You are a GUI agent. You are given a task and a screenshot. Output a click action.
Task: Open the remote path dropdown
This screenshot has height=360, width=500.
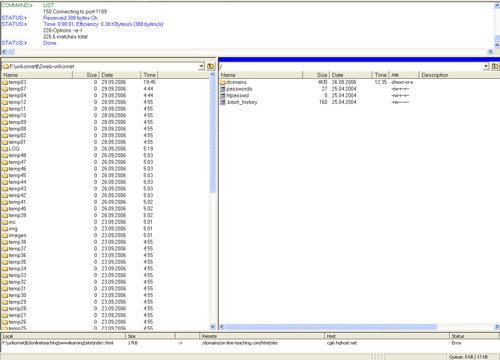(486, 66)
